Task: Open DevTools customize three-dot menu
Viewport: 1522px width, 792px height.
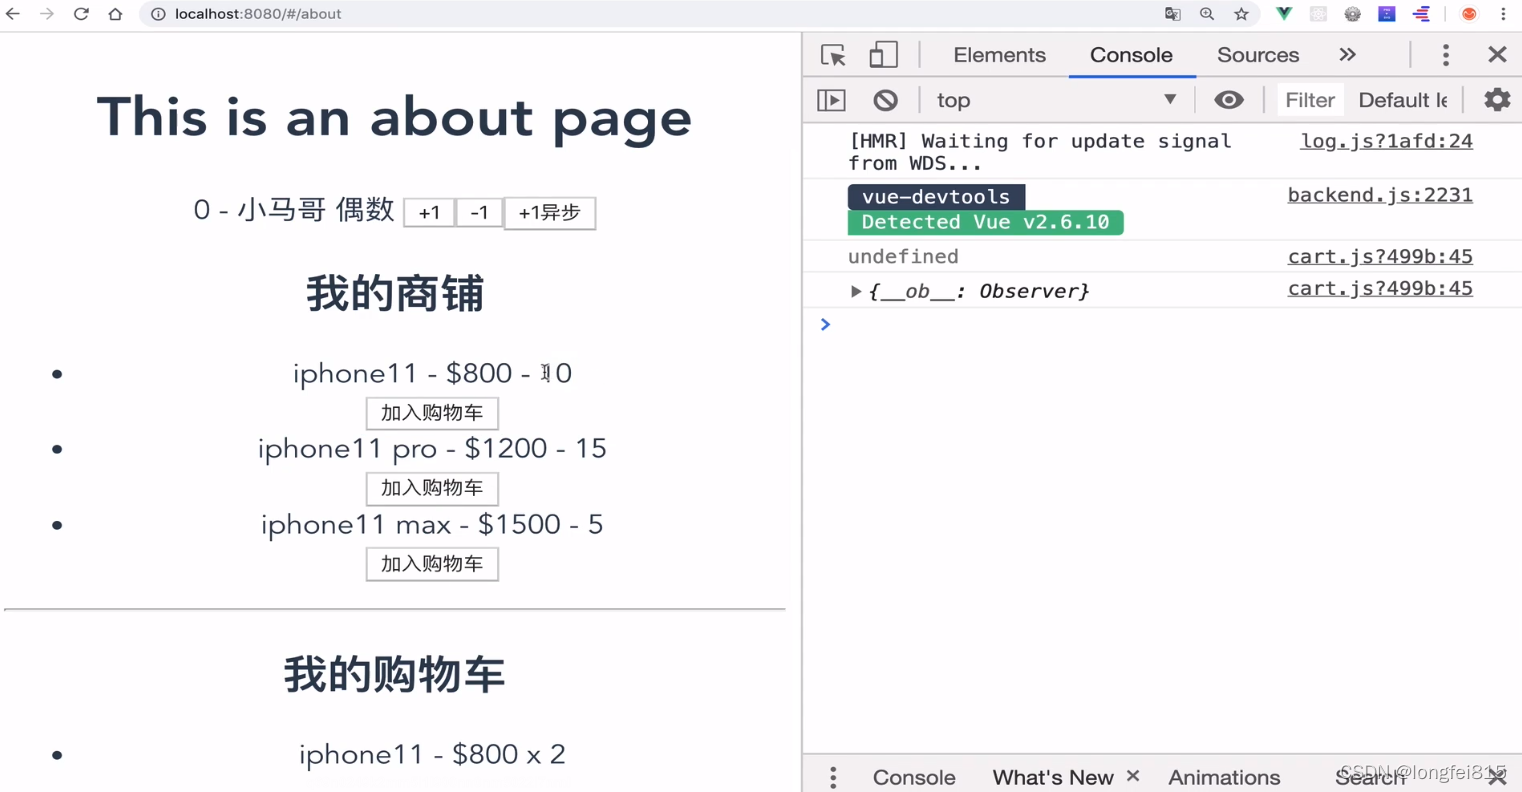Action: [1445, 55]
